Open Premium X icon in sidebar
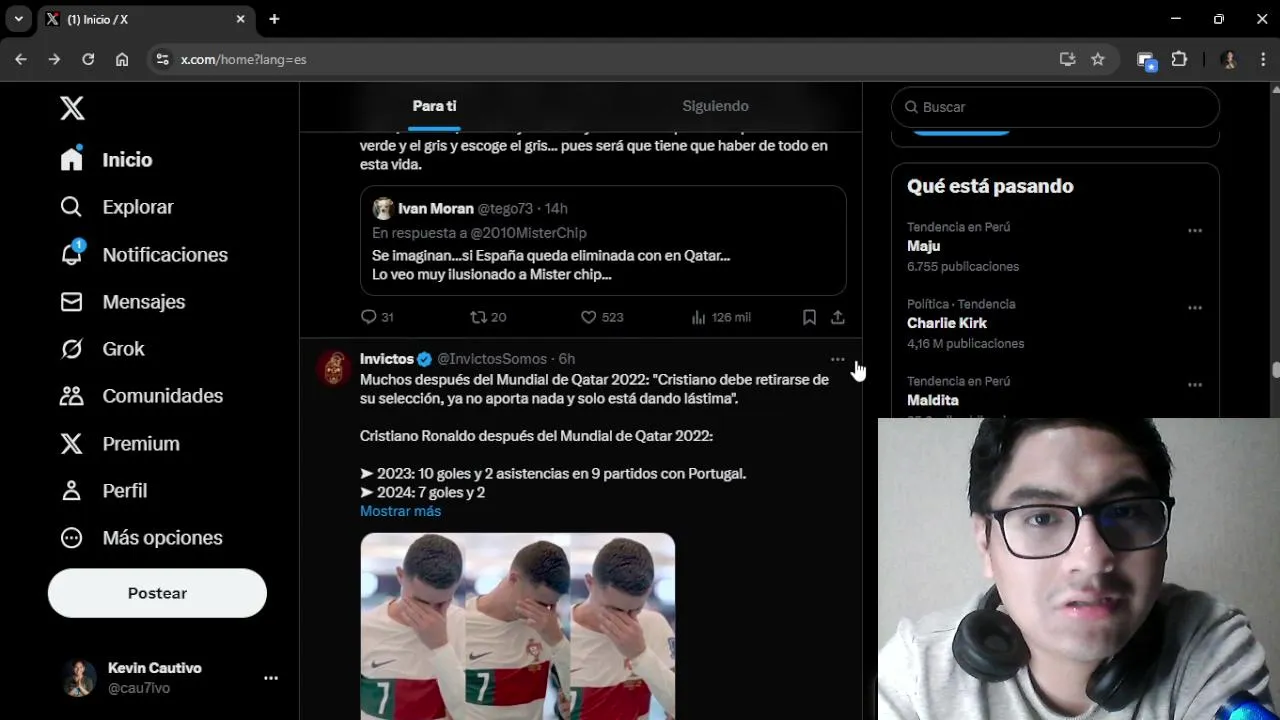The width and height of the screenshot is (1280, 720). coord(71,443)
